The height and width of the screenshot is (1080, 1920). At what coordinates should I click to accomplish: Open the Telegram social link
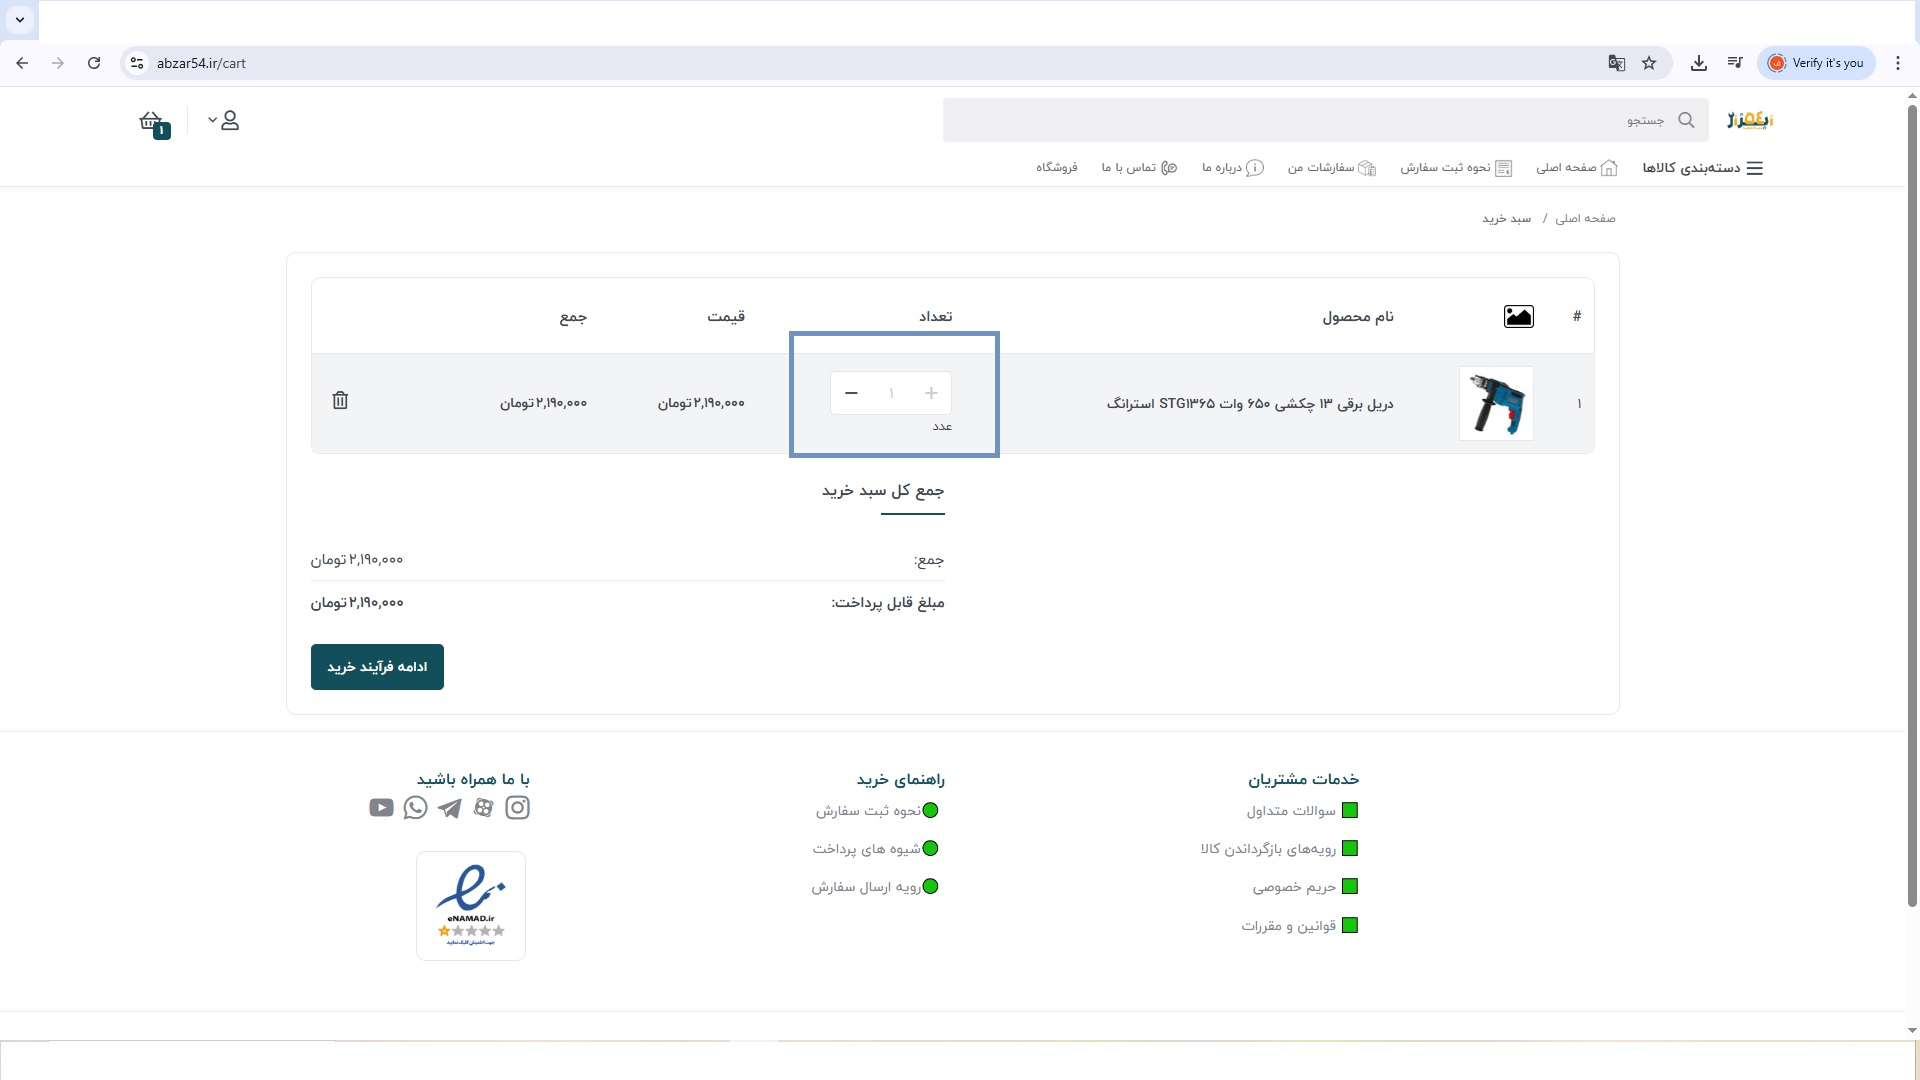[x=450, y=808]
